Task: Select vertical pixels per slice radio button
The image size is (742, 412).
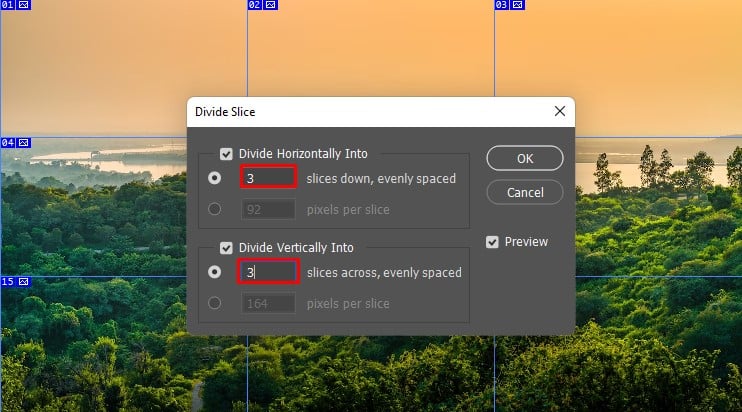Action: click(214, 303)
